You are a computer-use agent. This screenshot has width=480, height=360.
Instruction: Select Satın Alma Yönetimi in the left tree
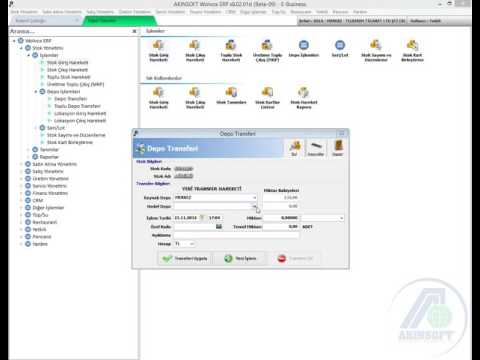click(55, 164)
